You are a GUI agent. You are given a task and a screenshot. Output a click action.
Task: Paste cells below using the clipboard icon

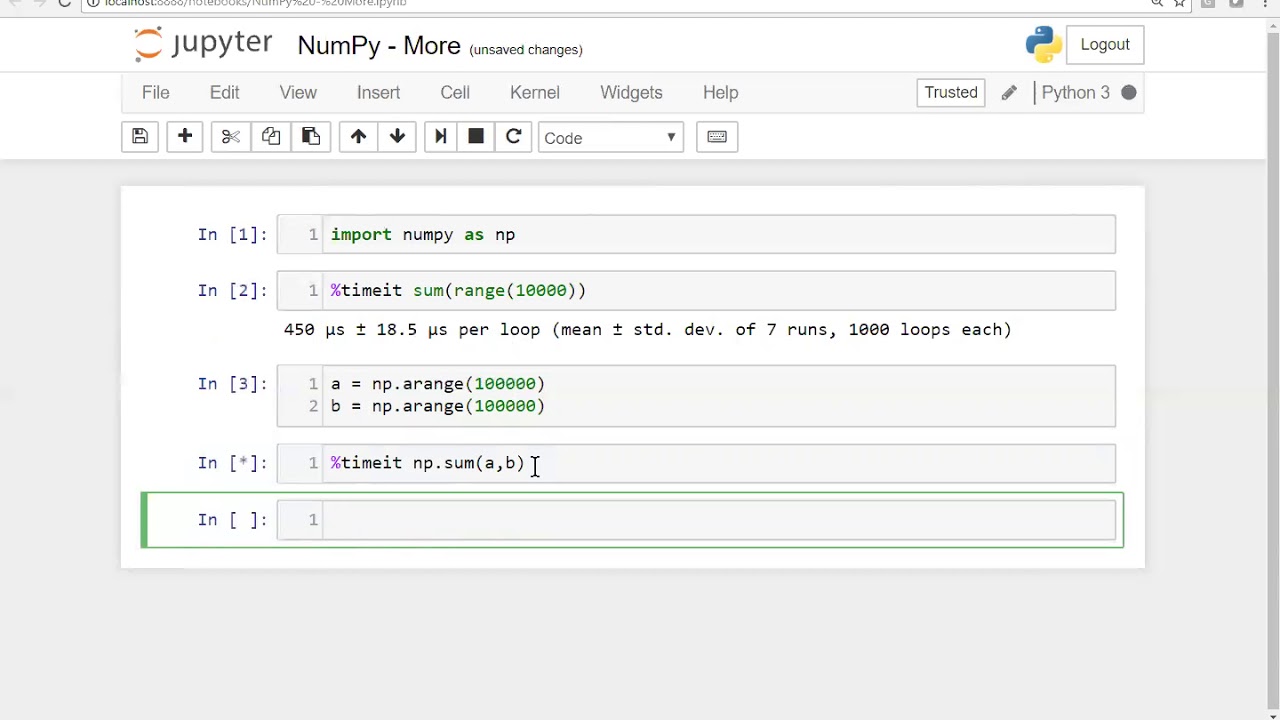[311, 137]
